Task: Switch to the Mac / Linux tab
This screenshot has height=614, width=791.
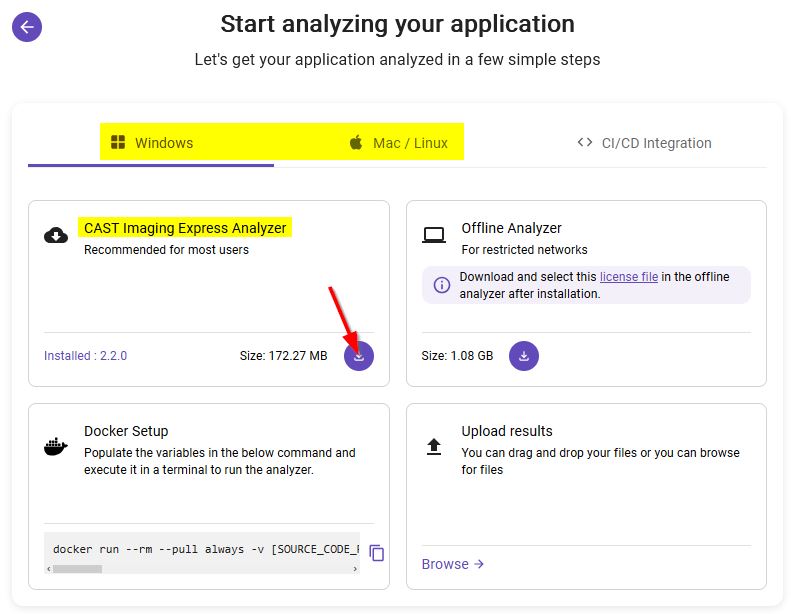Action: (398, 143)
